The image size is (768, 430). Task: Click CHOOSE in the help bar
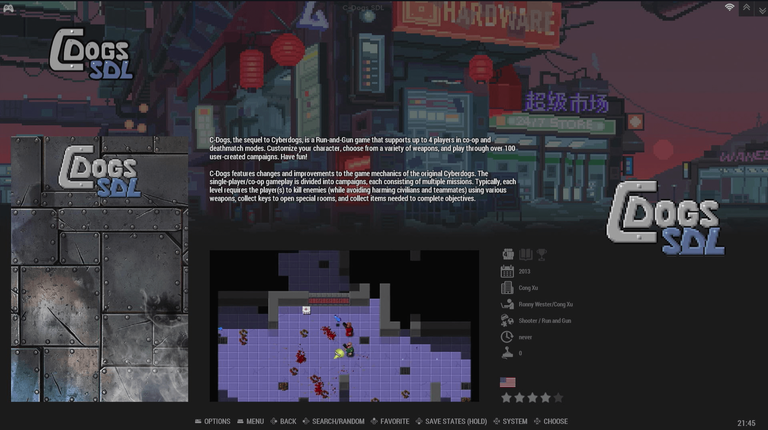point(555,421)
